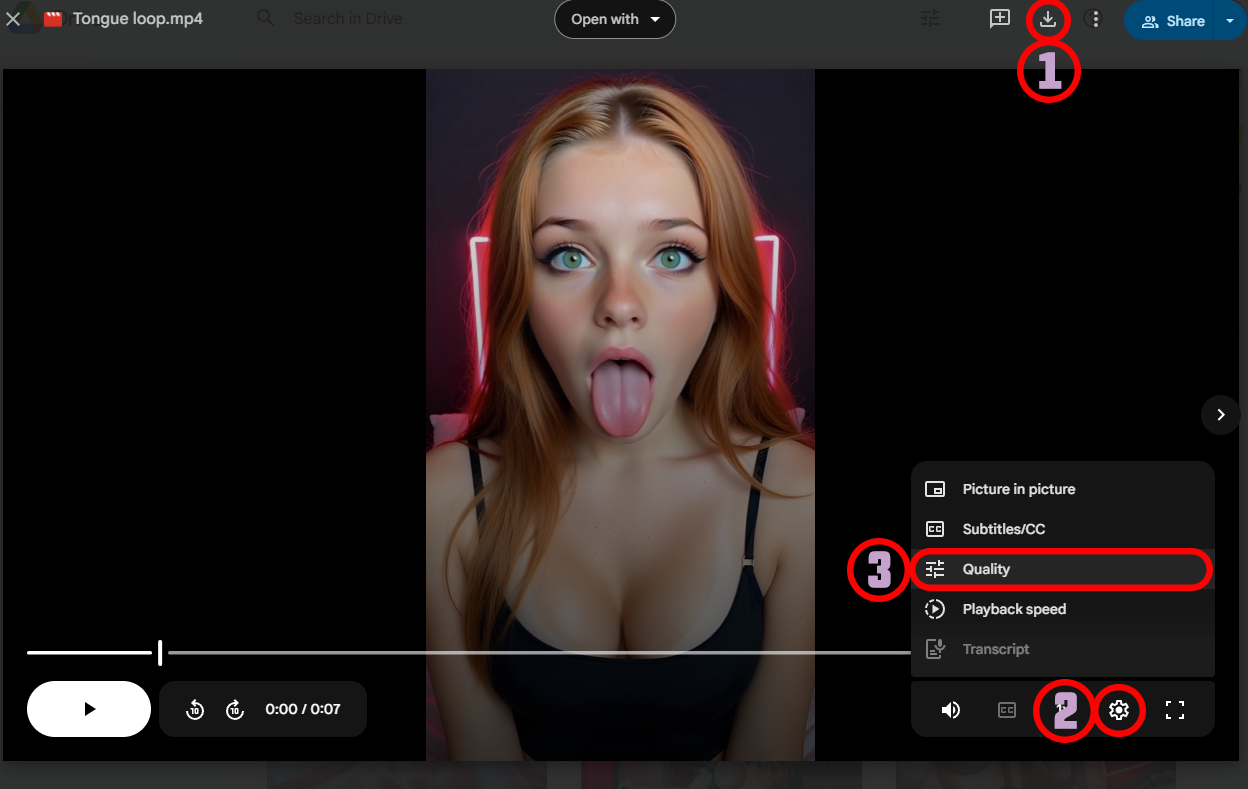
Task: Click the video progress bar
Action: pyautogui.click(x=469, y=653)
